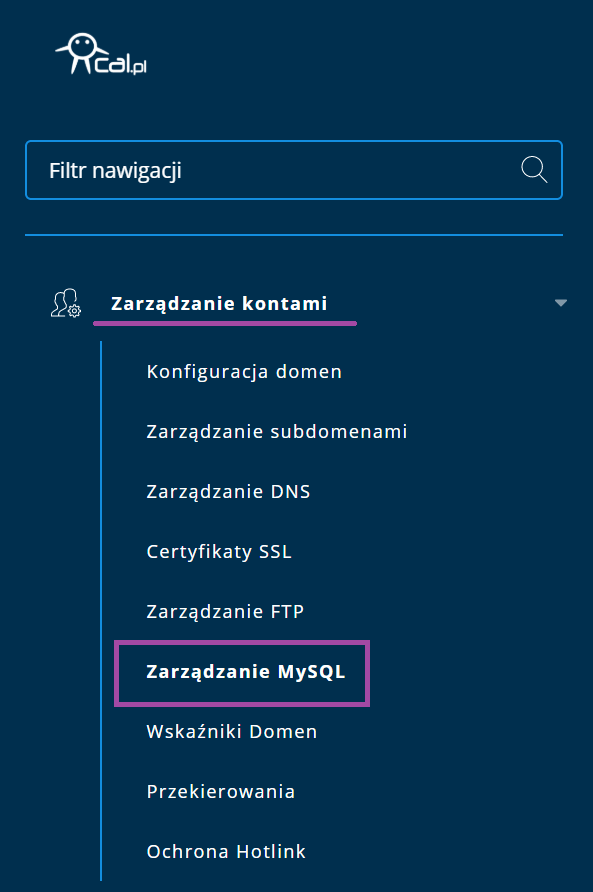
Task: Click the Filtr nawigacji placeholder text
Action: pos(115,171)
